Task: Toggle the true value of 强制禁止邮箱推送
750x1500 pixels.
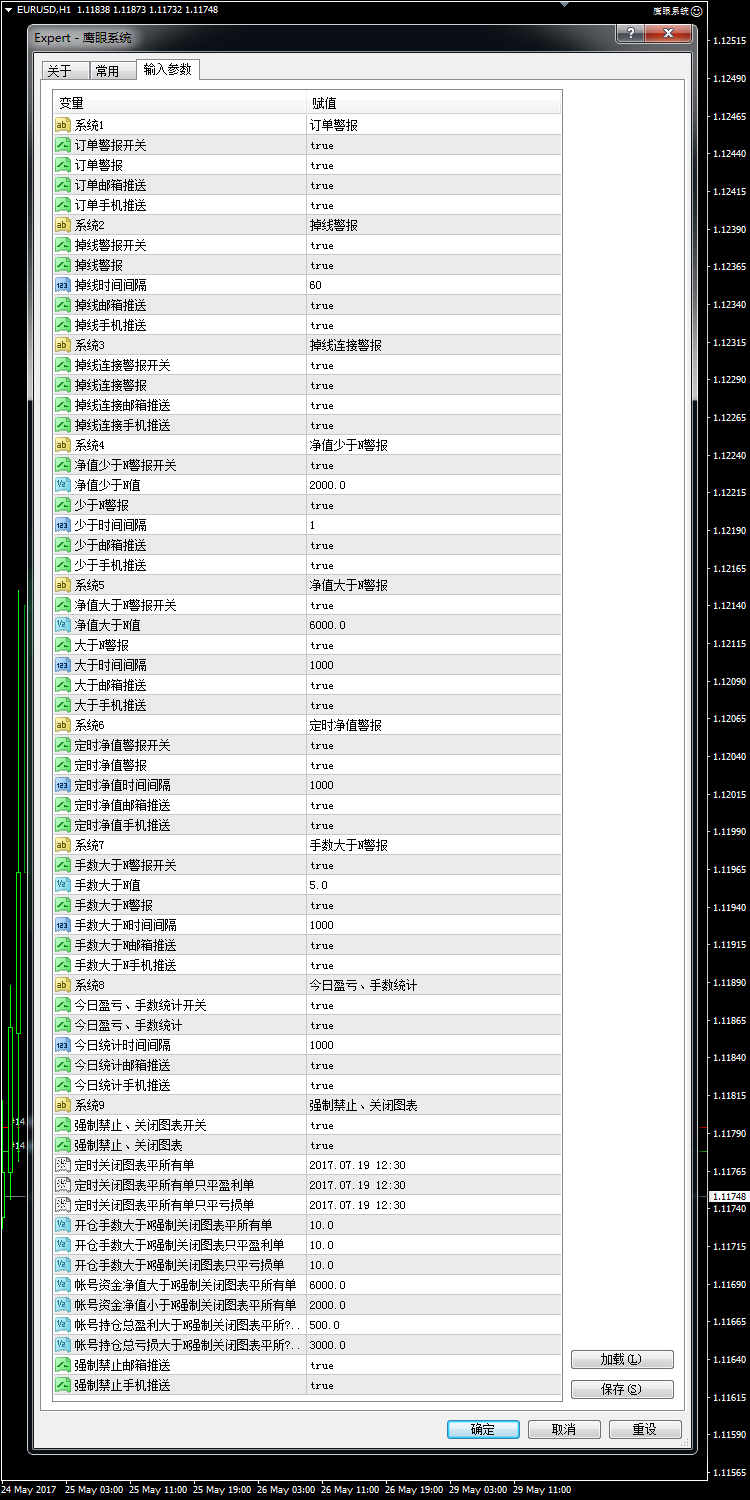Action: [x=322, y=1365]
